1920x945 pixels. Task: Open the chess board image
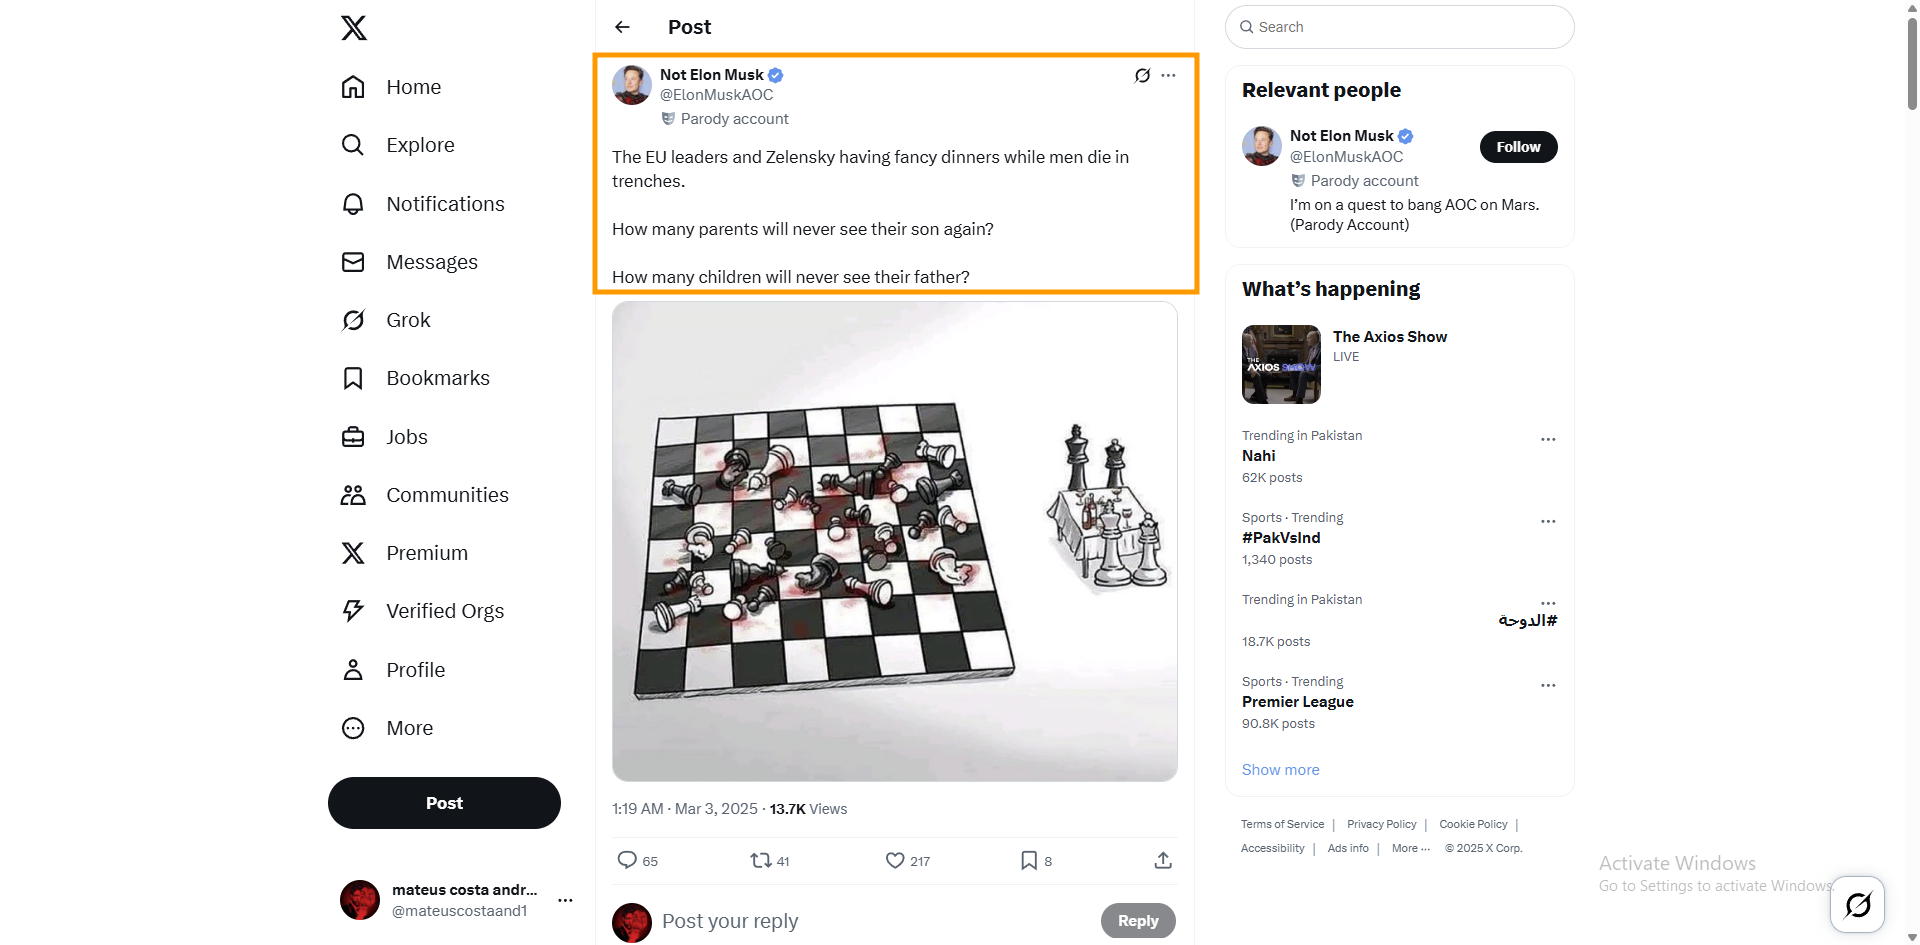894,541
